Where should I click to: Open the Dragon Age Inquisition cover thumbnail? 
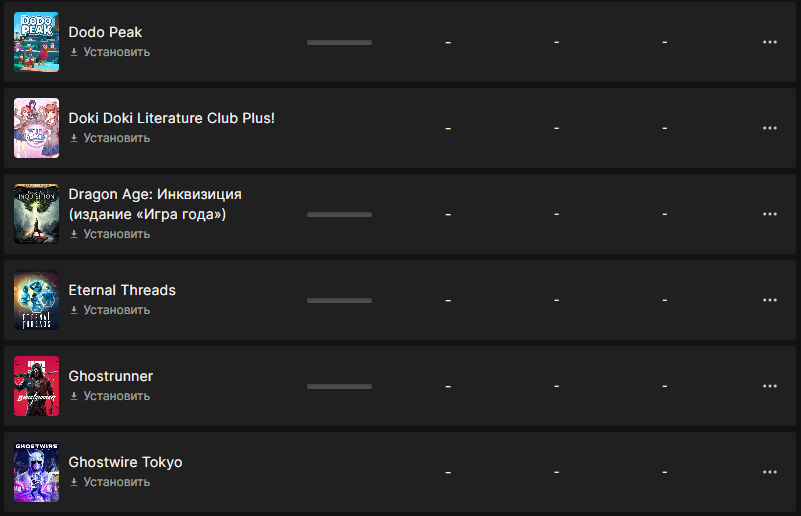click(36, 214)
